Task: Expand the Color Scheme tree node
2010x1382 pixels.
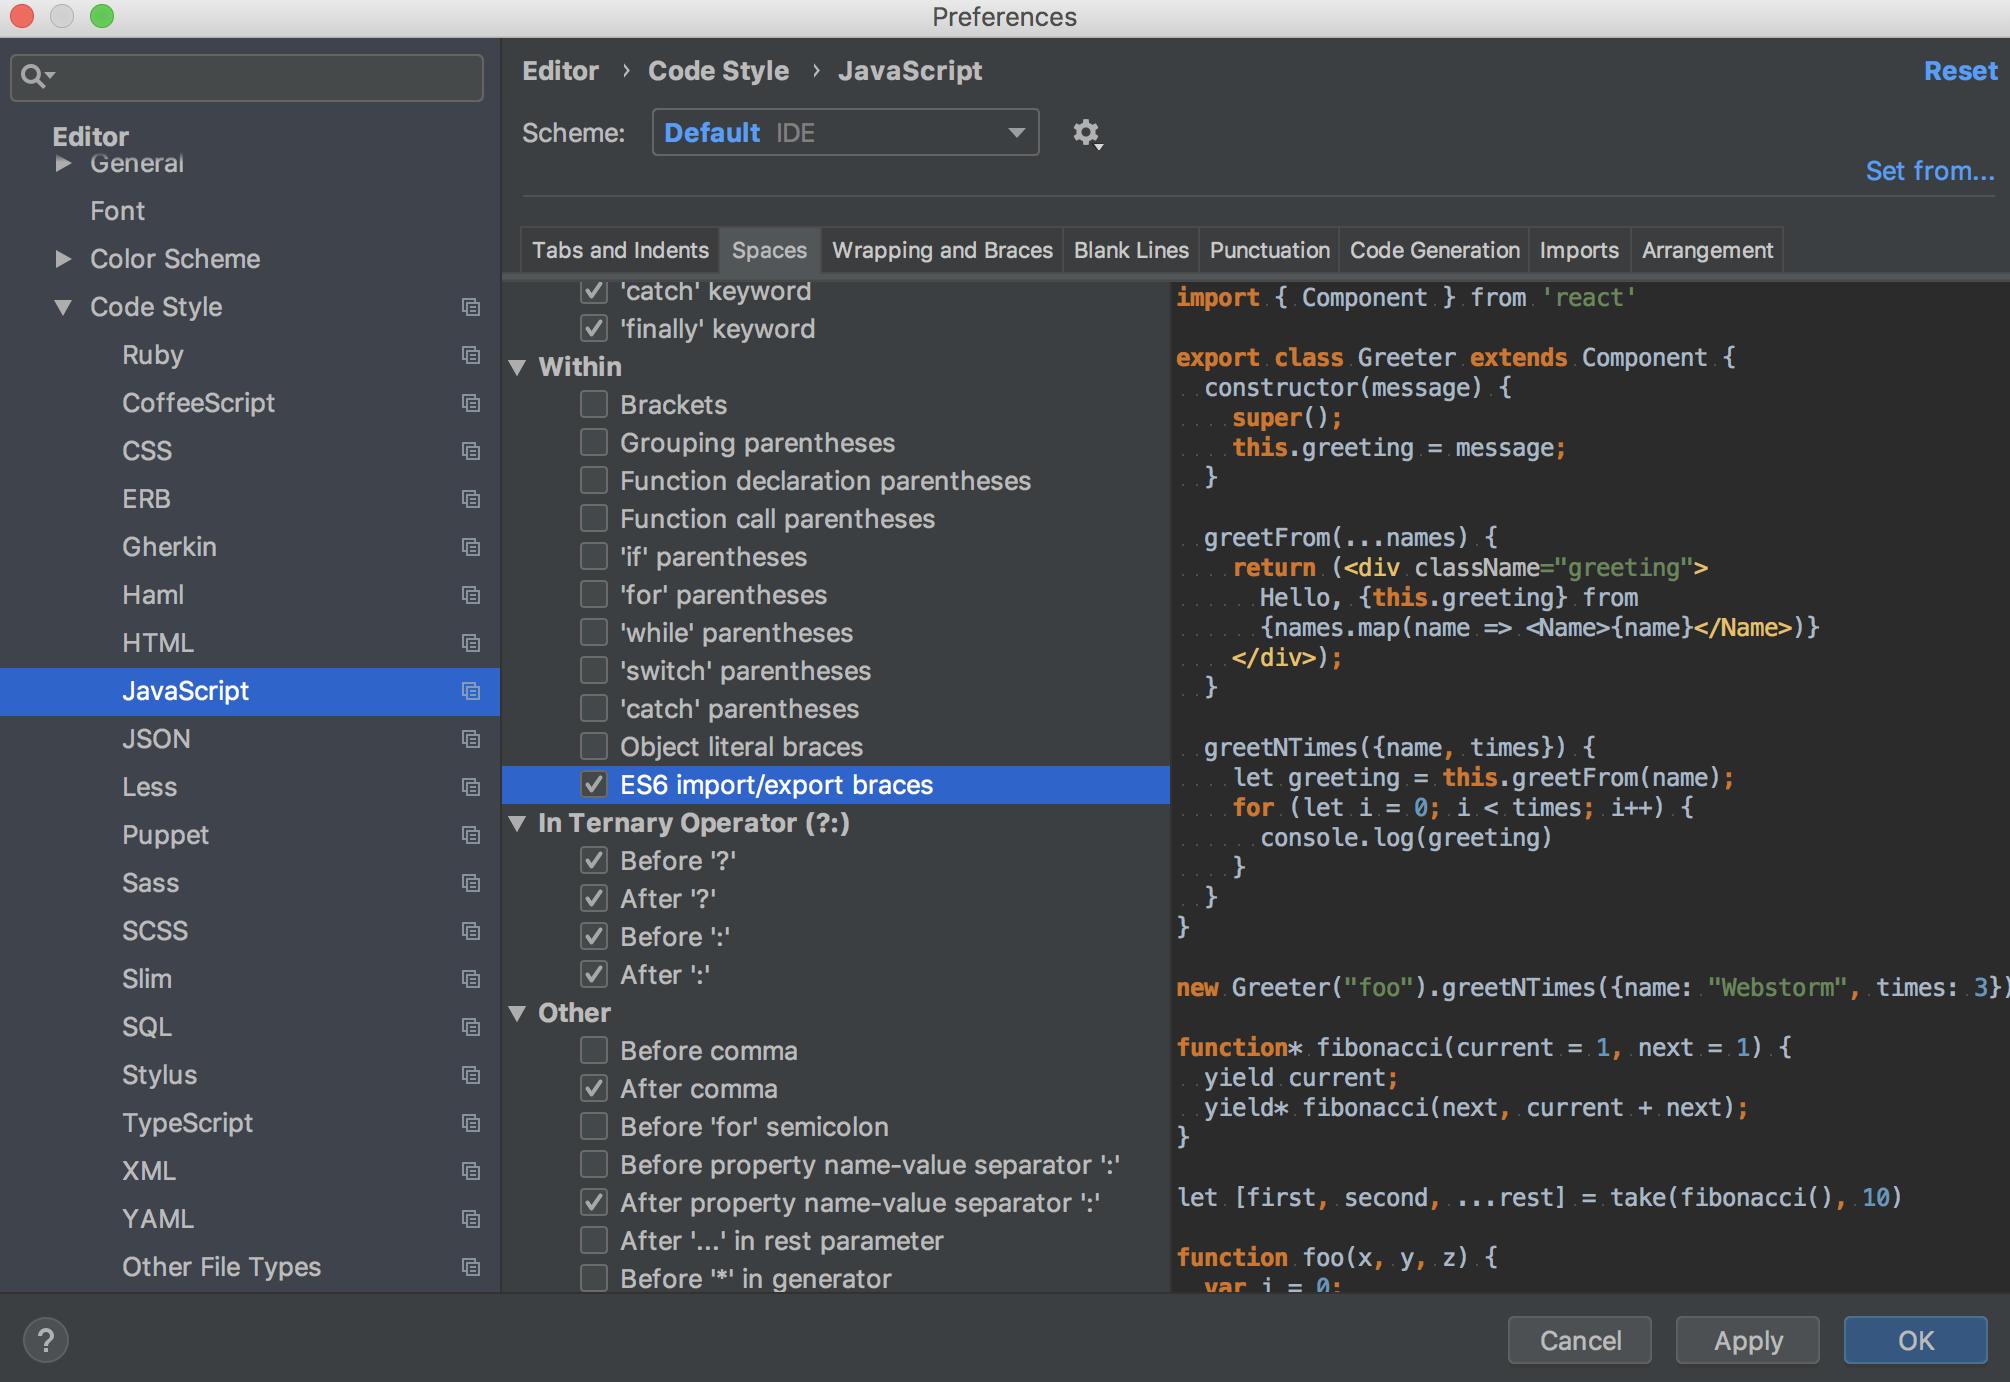Action: [63, 259]
